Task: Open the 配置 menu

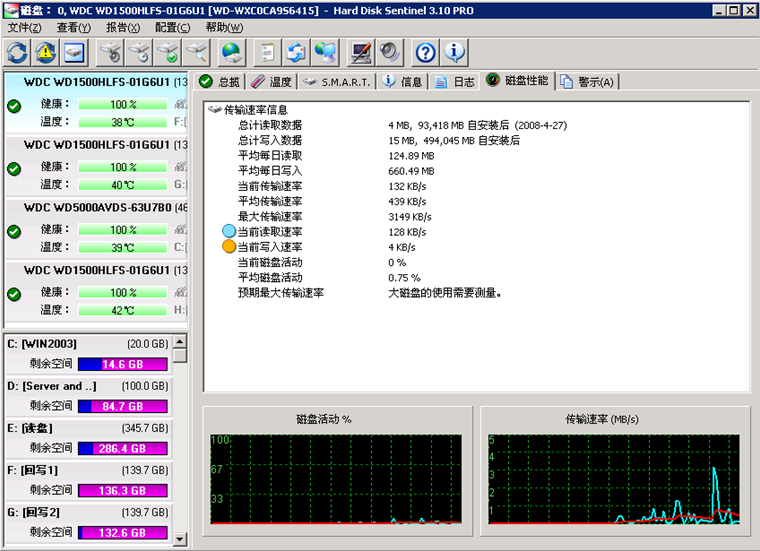Action: tap(173, 28)
